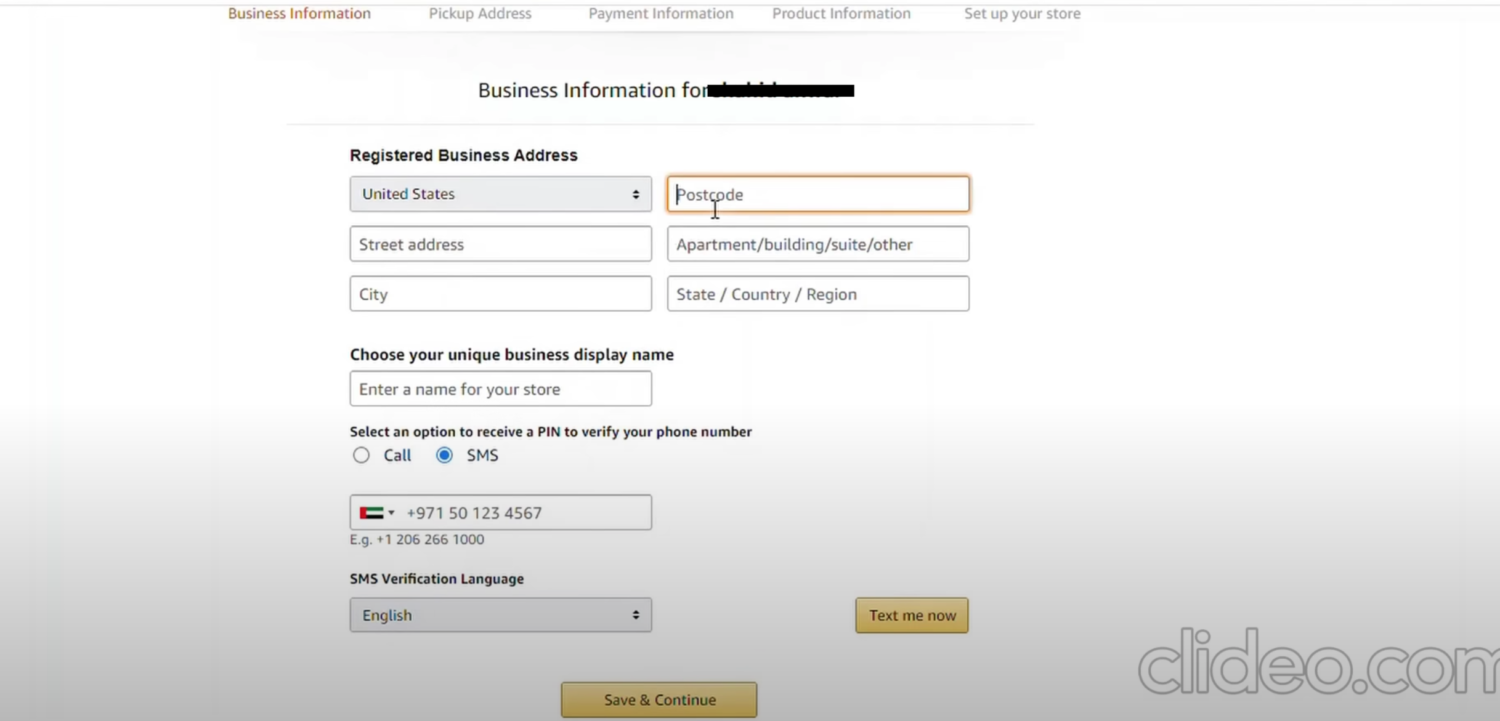Click the Business Information step label
The height and width of the screenshot is (721, 1500).
pyautogui.click(x=299, y=13)
